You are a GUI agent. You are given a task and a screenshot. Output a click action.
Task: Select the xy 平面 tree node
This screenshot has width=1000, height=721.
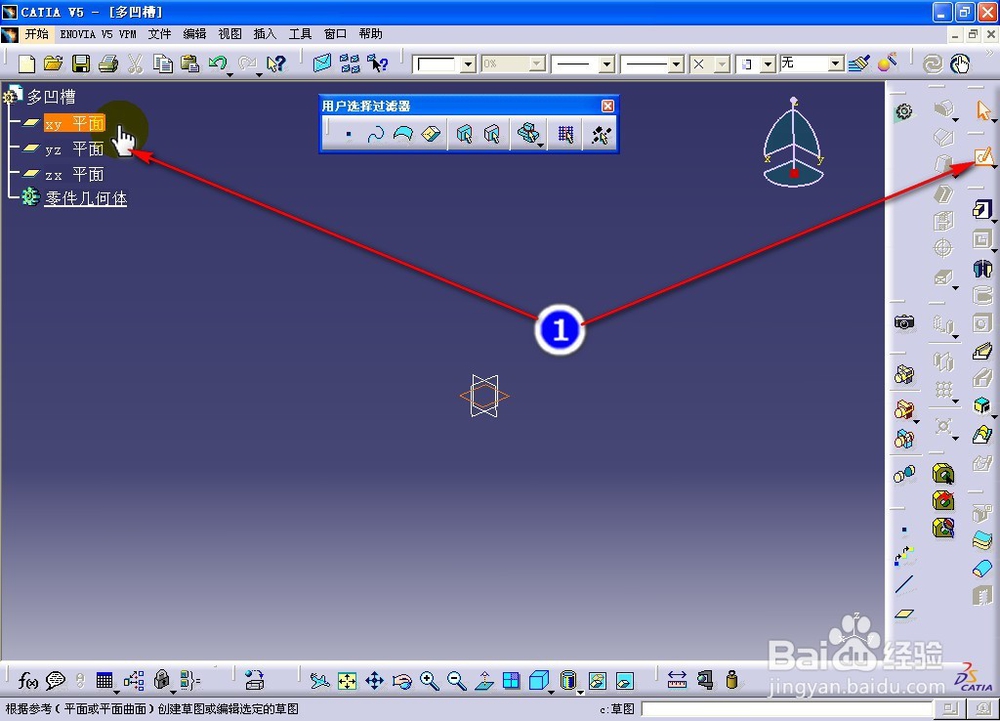coord(74,123)
